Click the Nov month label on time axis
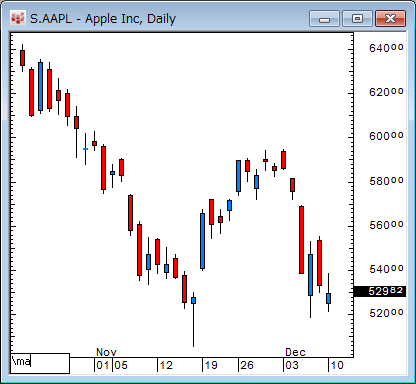The height and width of the screenshot is (384, 416). pyautogui.click(x=106, y=352)
